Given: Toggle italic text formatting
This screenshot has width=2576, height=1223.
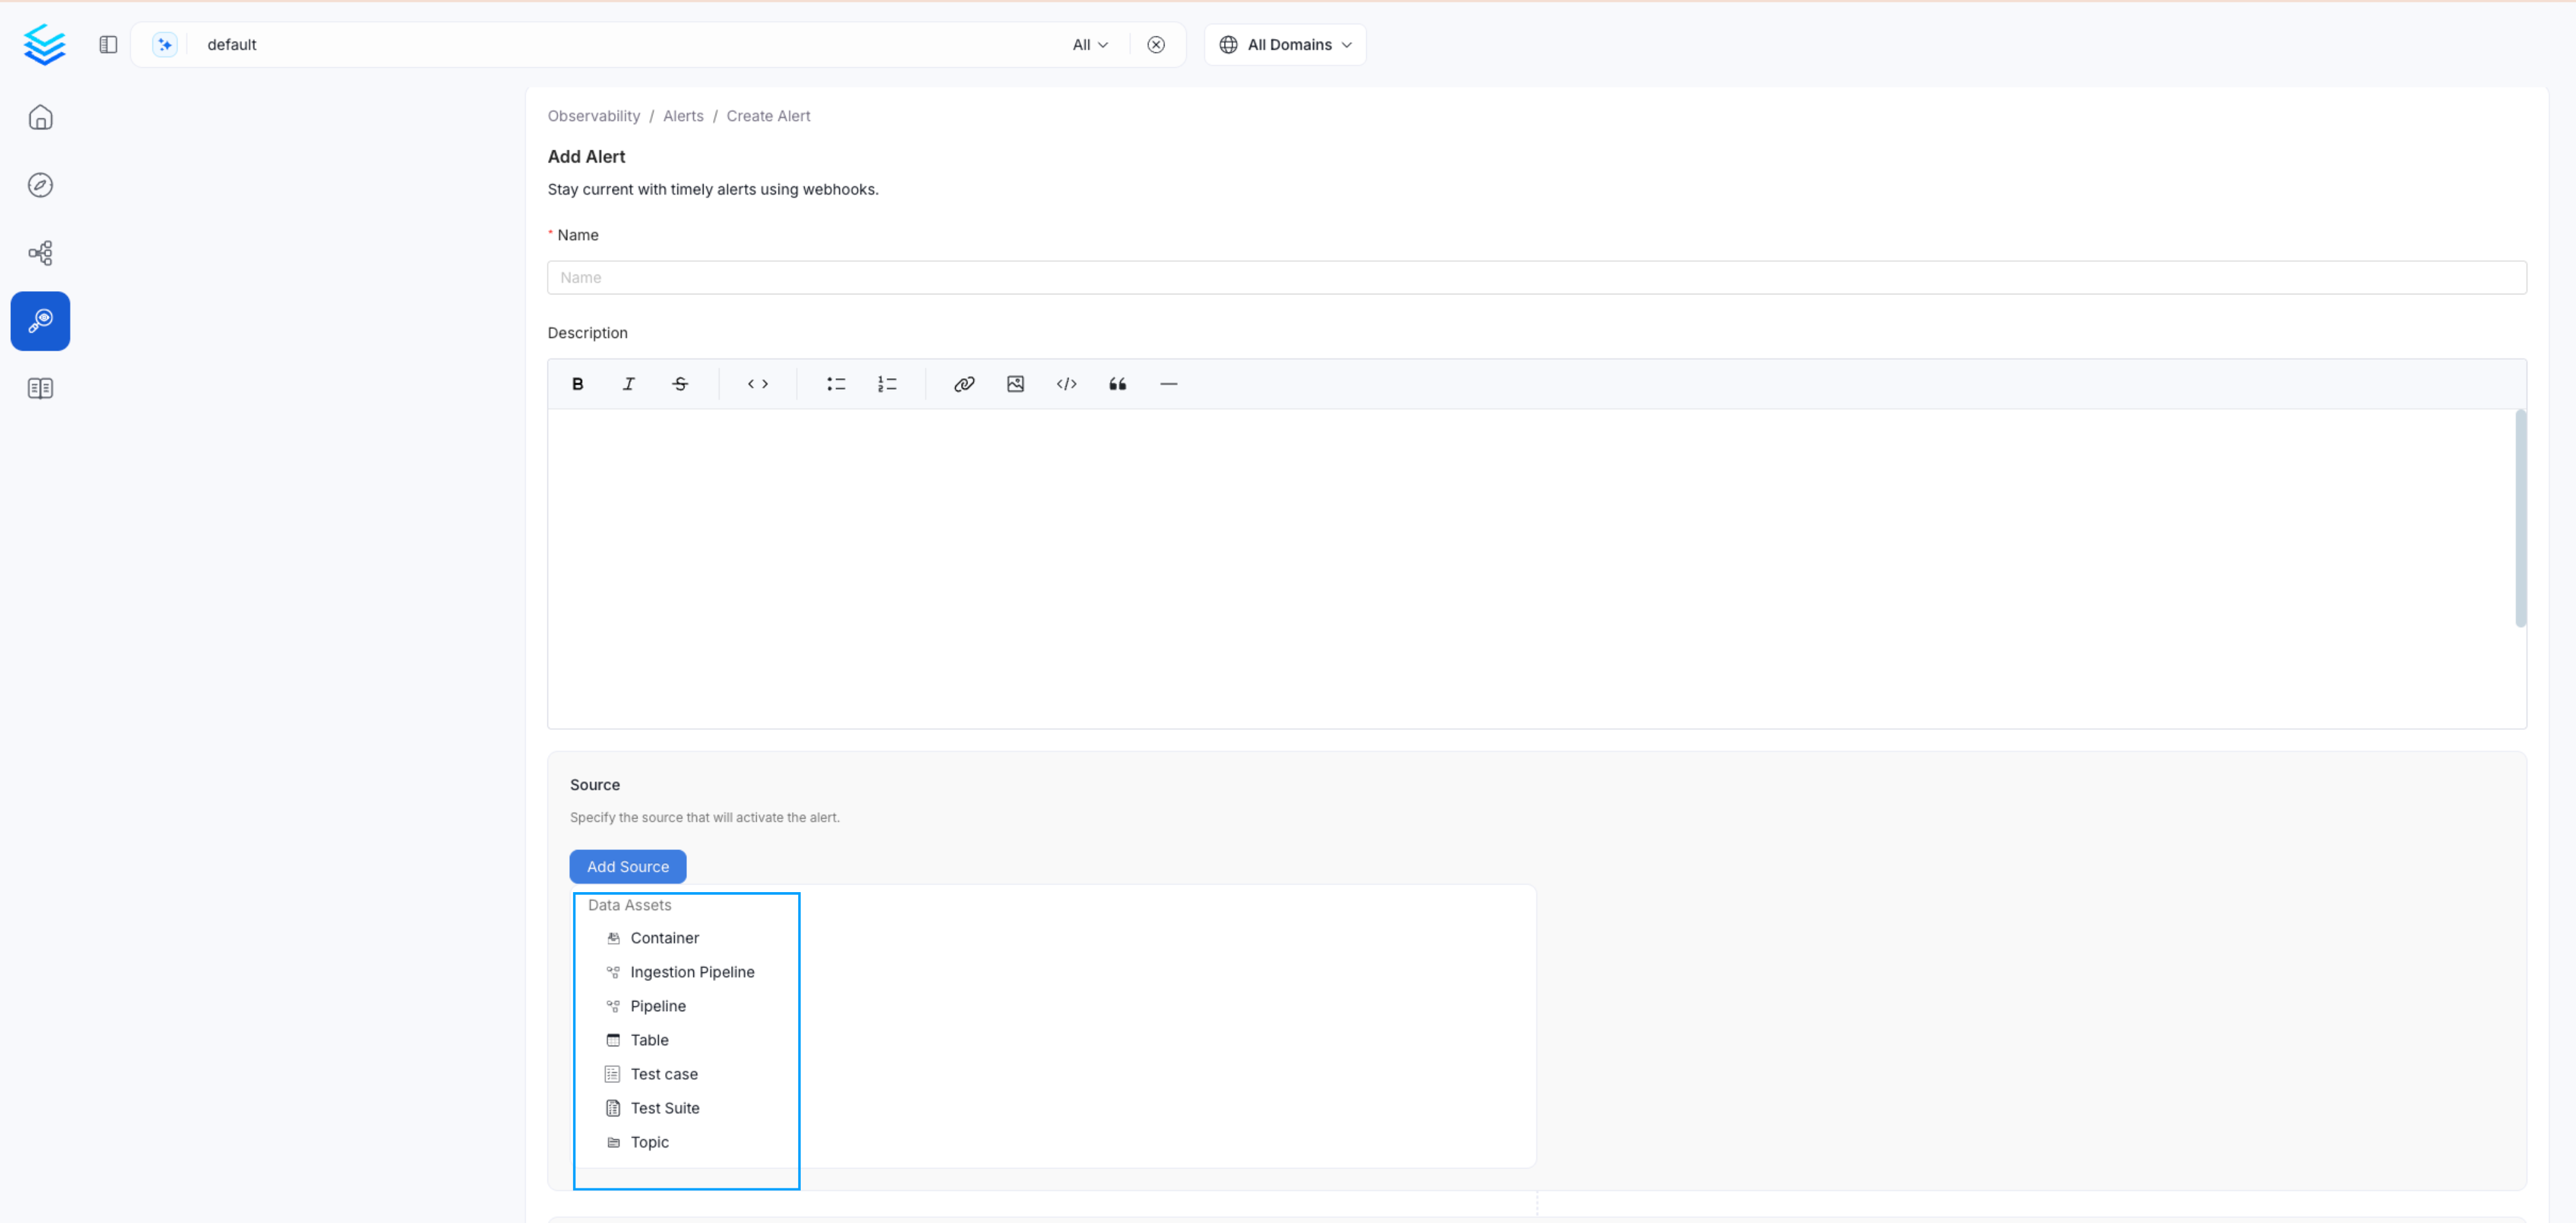Looking at the screenshot, I should point(628,384).
